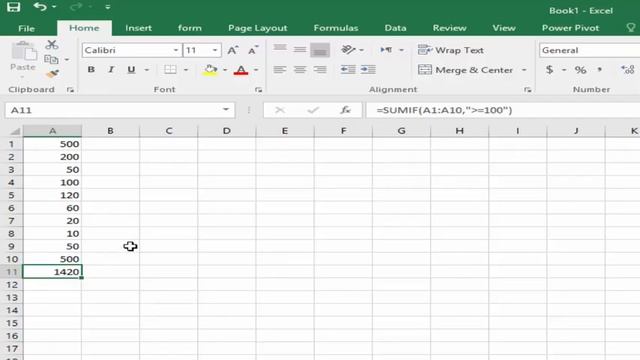Viewport: 640px width, 360px height.
Task: Toggle Bold formatting
Action: 91,70
